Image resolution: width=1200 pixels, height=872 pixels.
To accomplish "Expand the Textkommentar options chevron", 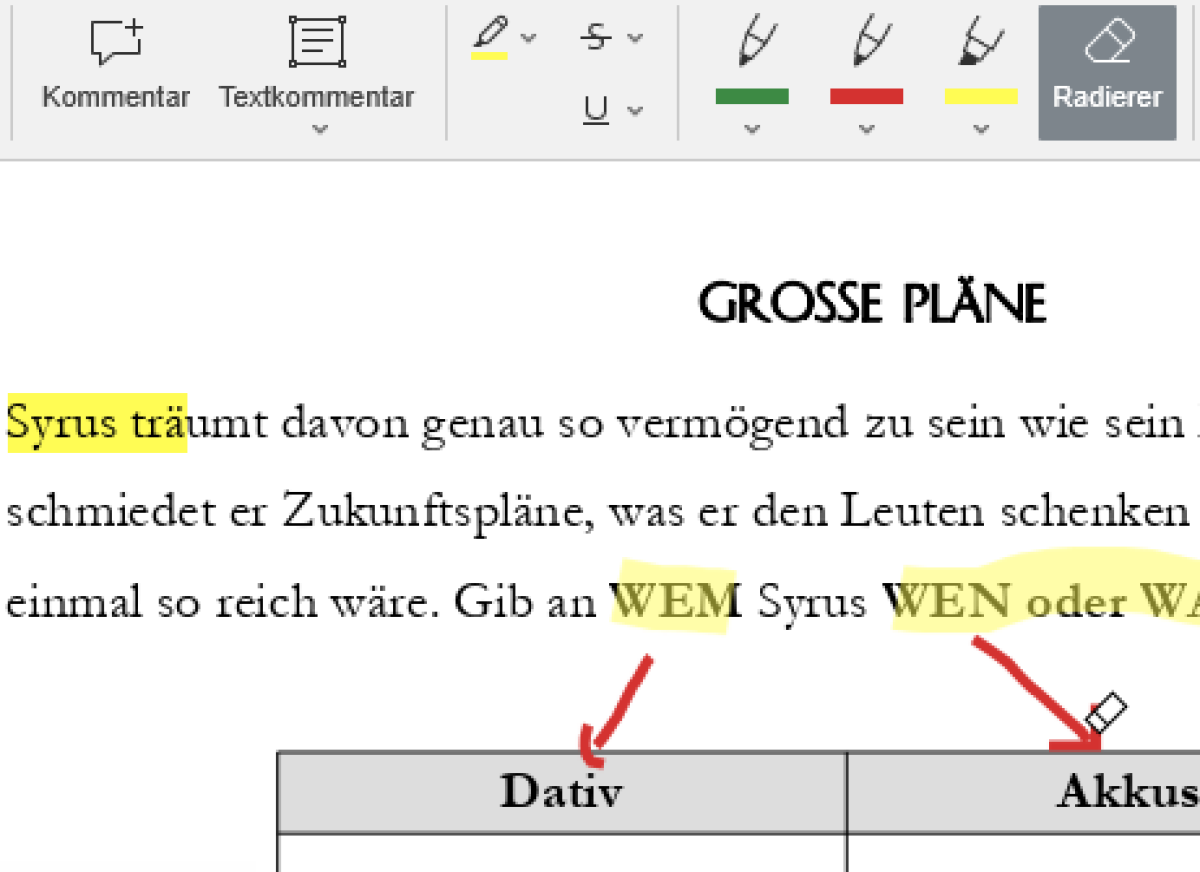I will point(320,129).
